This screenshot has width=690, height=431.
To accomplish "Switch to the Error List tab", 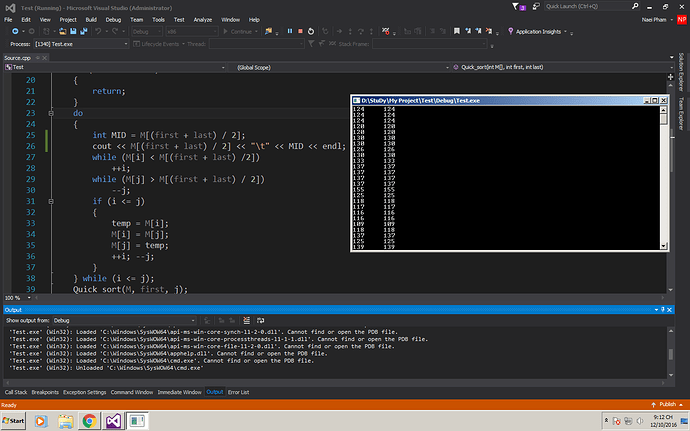I will [x=240, y=392].
